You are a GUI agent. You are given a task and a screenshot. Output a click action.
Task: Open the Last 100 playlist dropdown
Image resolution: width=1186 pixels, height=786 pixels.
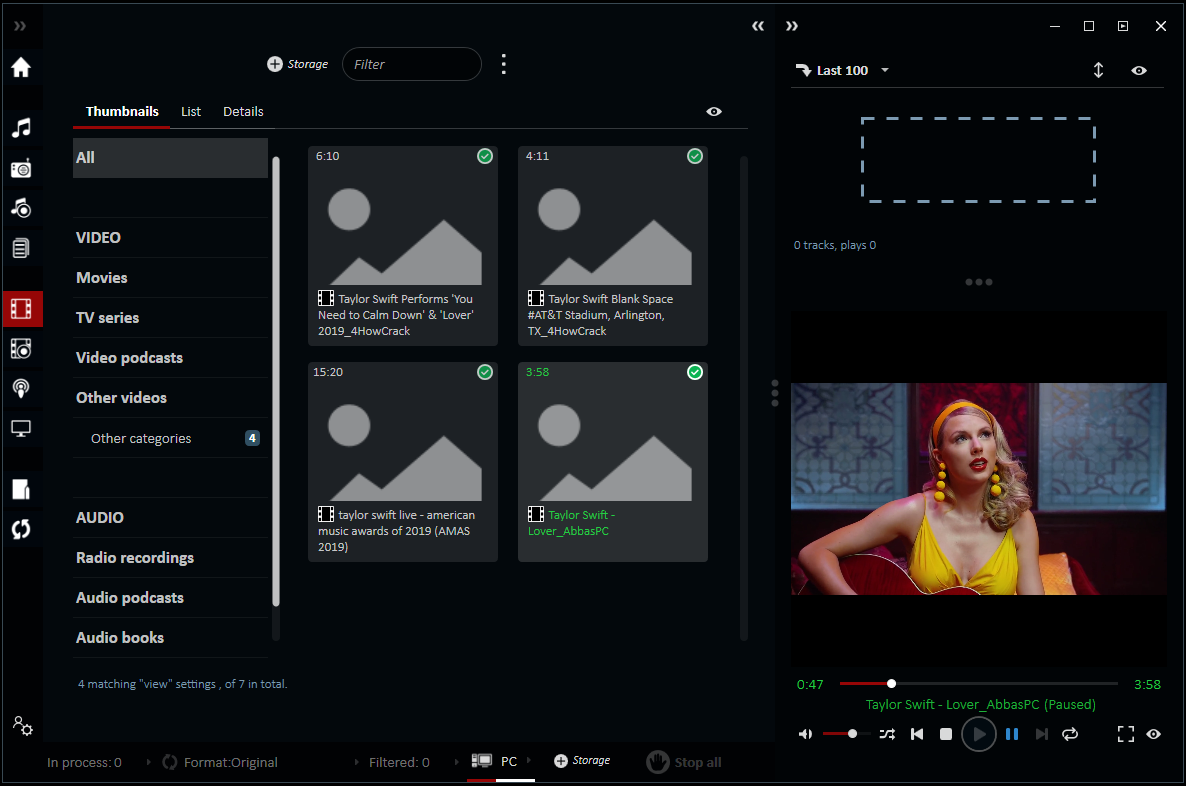coord(843,70)
